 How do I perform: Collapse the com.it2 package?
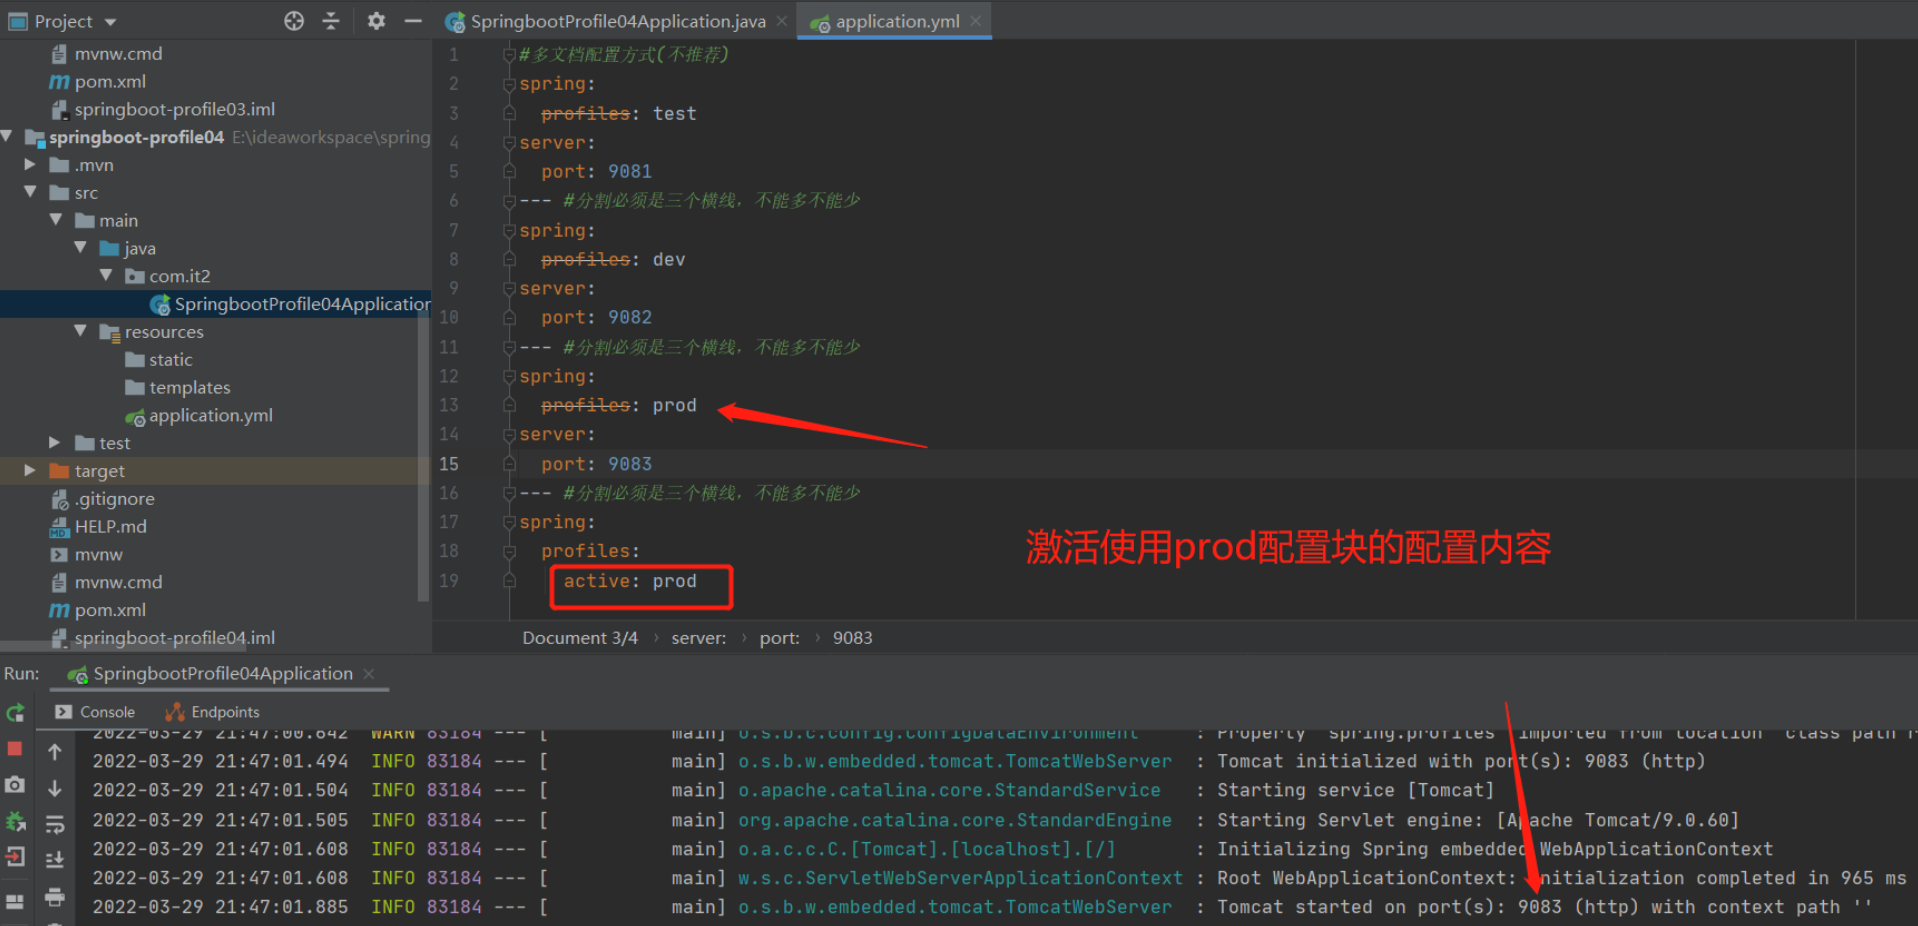pyautogui.click(x=106, y=275)
